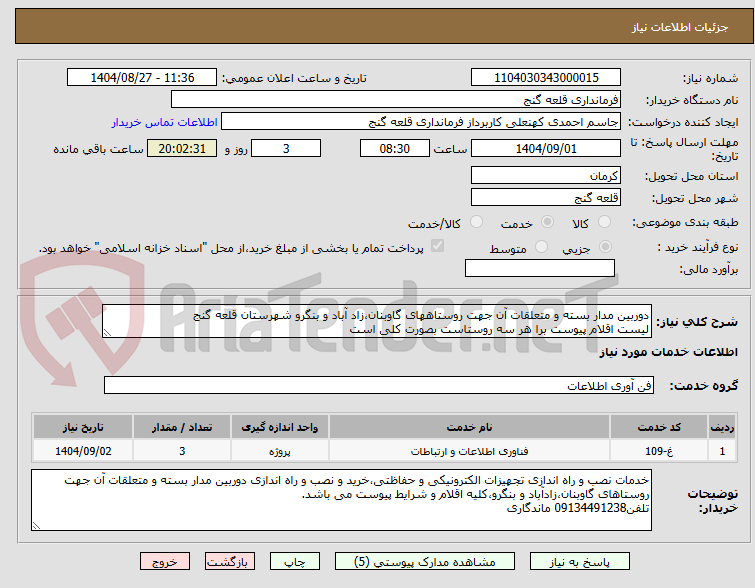Click the resize grip of توضیحات خریدار box
Image resolution: width=755 pixels, height=588 pixels.
36,526
